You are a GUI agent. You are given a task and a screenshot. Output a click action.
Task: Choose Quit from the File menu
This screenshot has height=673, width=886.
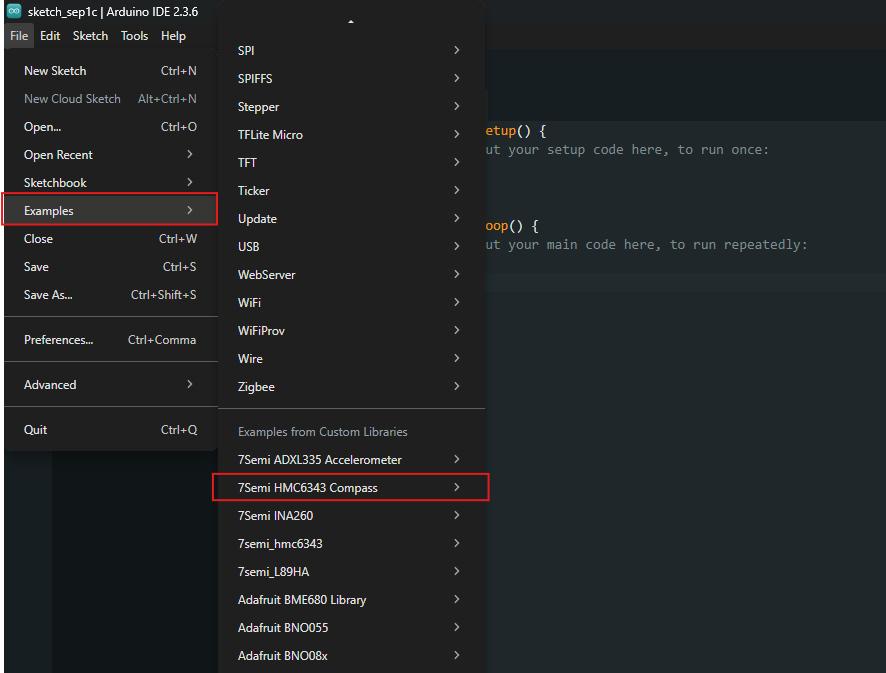tap(110, 429)
